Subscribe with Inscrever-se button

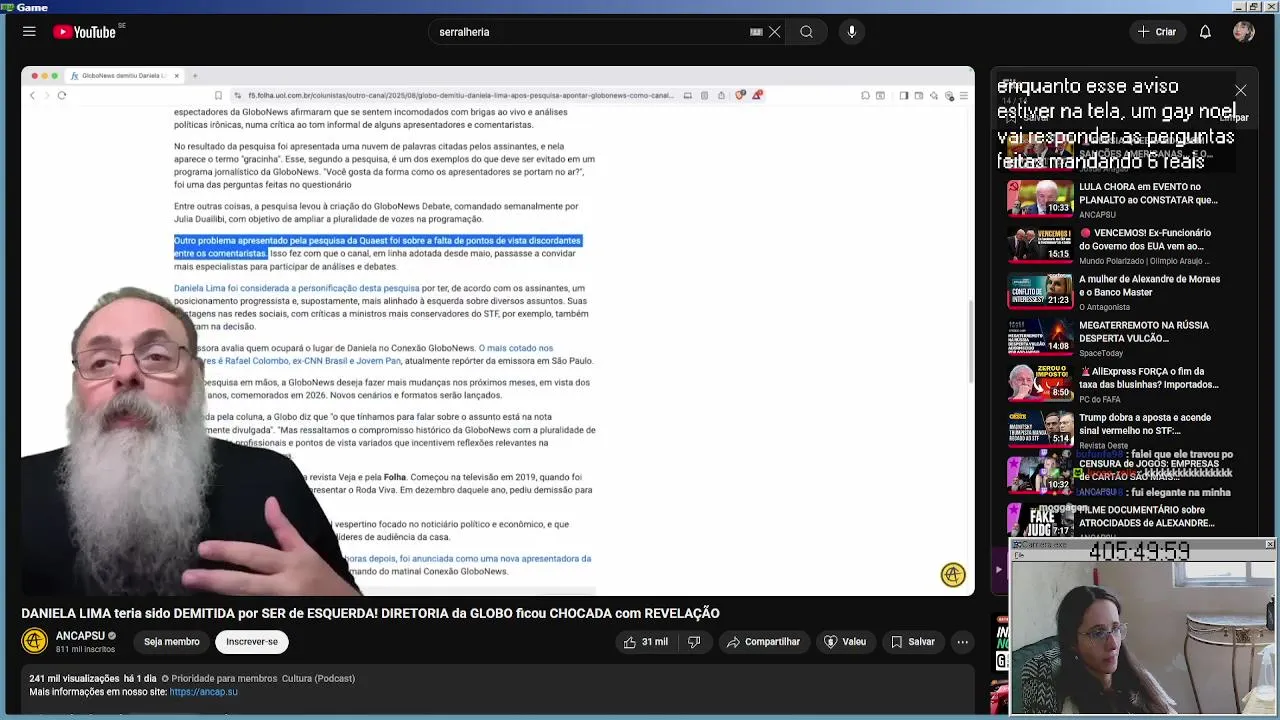coord(252,642)
